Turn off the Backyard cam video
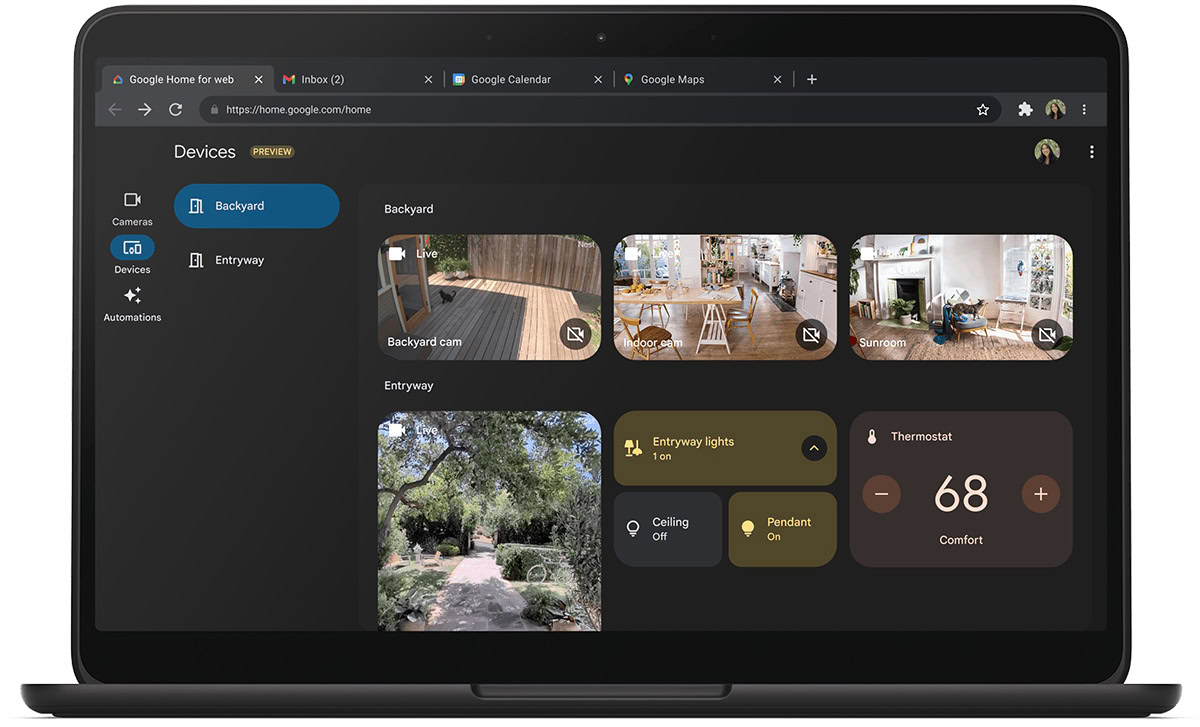This screenshot has width=1200, height=727. [575, 334]
